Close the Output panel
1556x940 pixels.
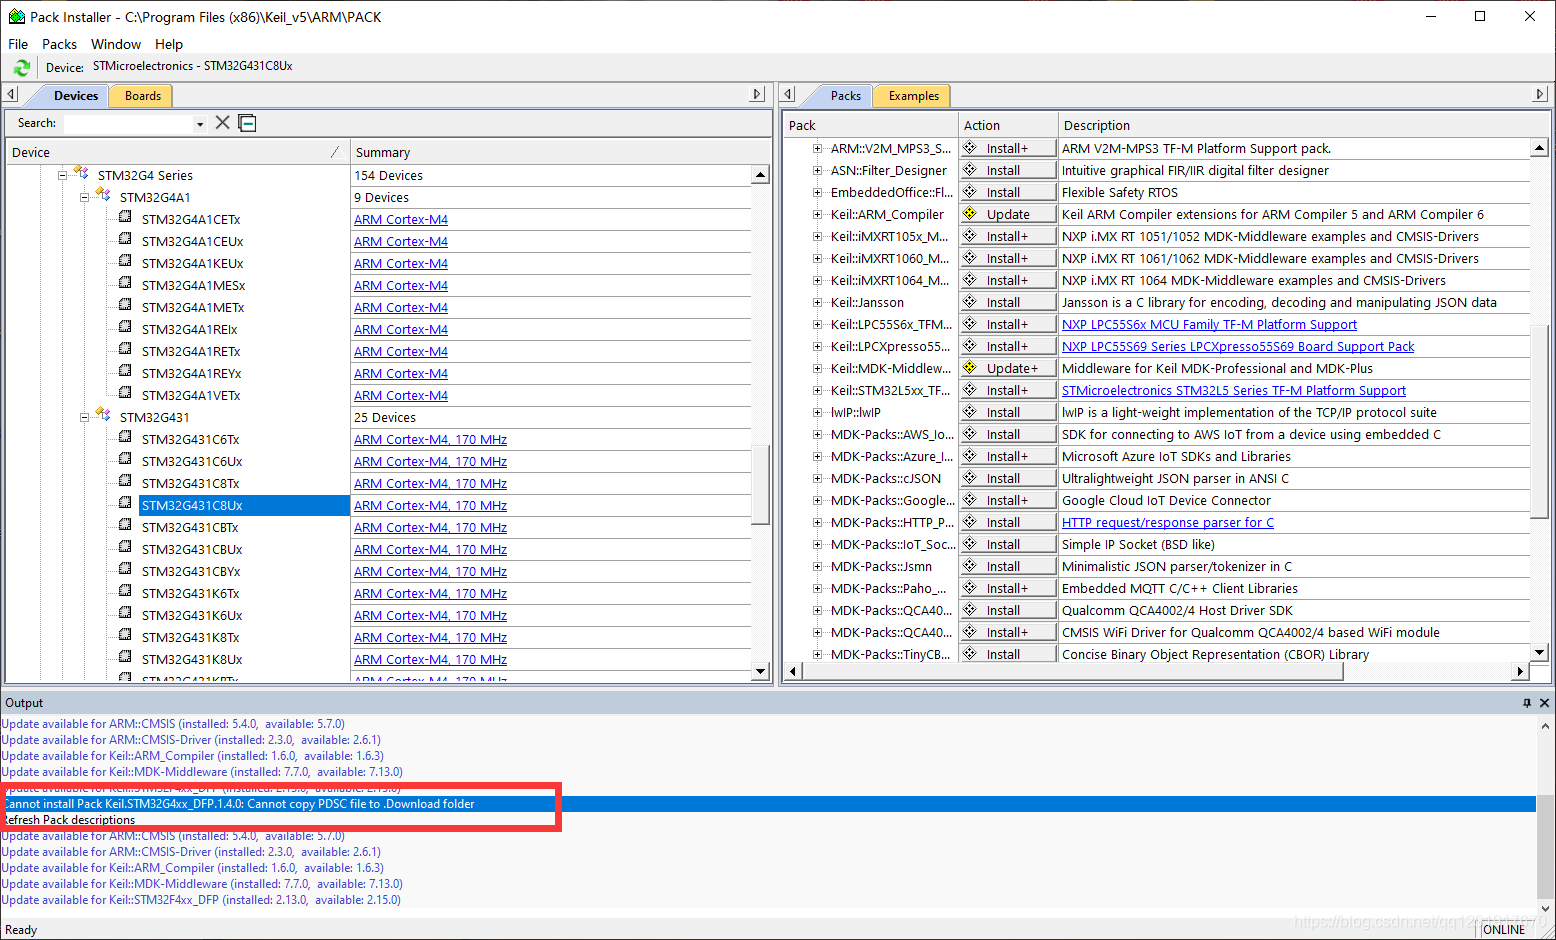pos(1544,703)
